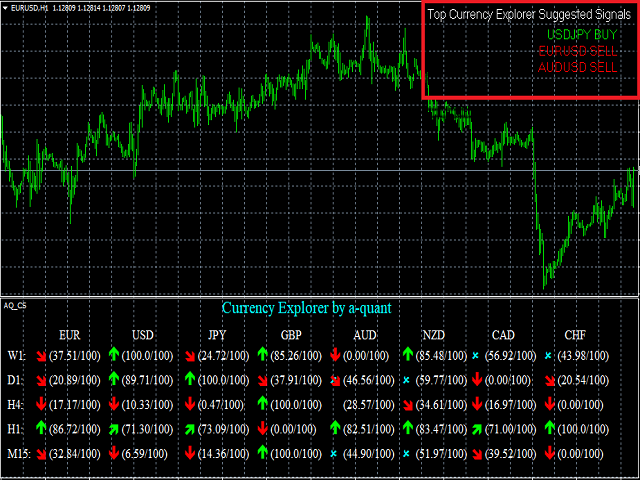Viewport: 640px width, 480px height.
Task: Click the CHF column header
Action: pyautogui.click(x=575, y=336)
